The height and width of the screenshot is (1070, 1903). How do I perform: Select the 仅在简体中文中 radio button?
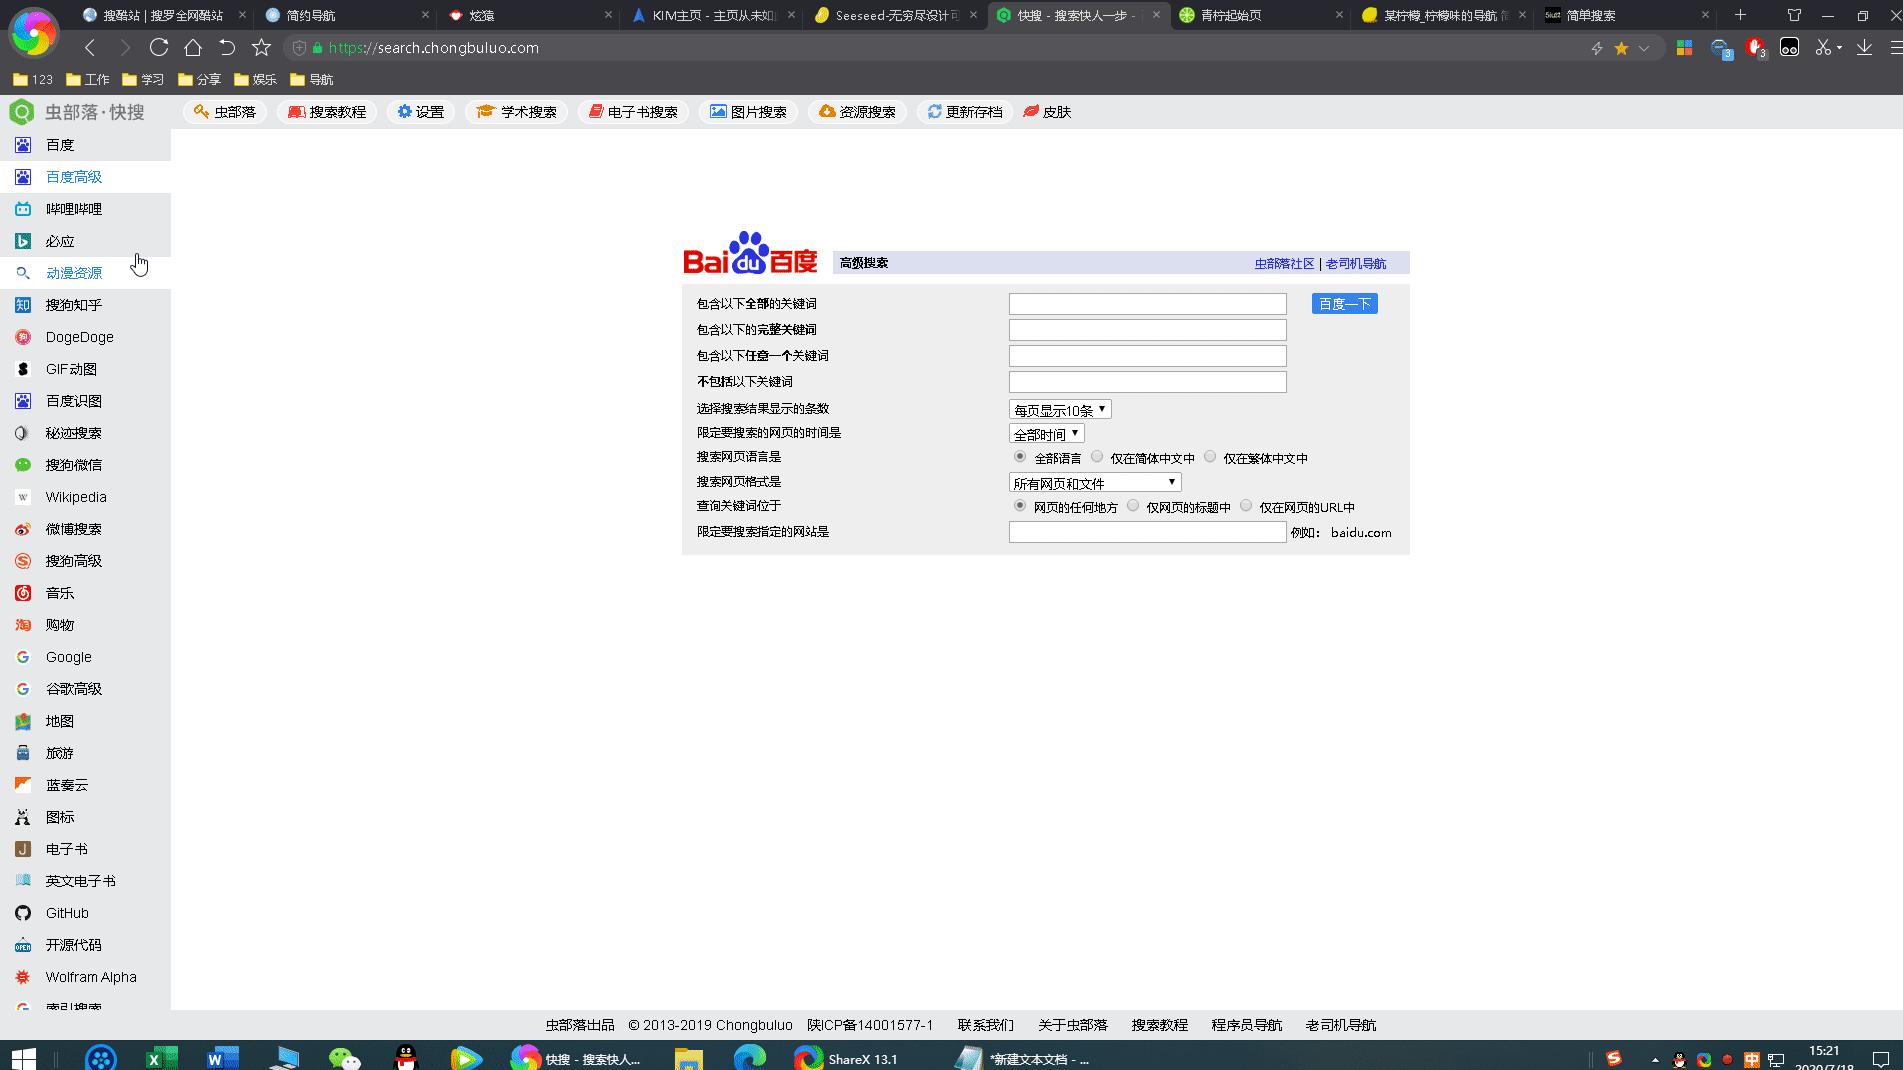[x=1097, y=457]
